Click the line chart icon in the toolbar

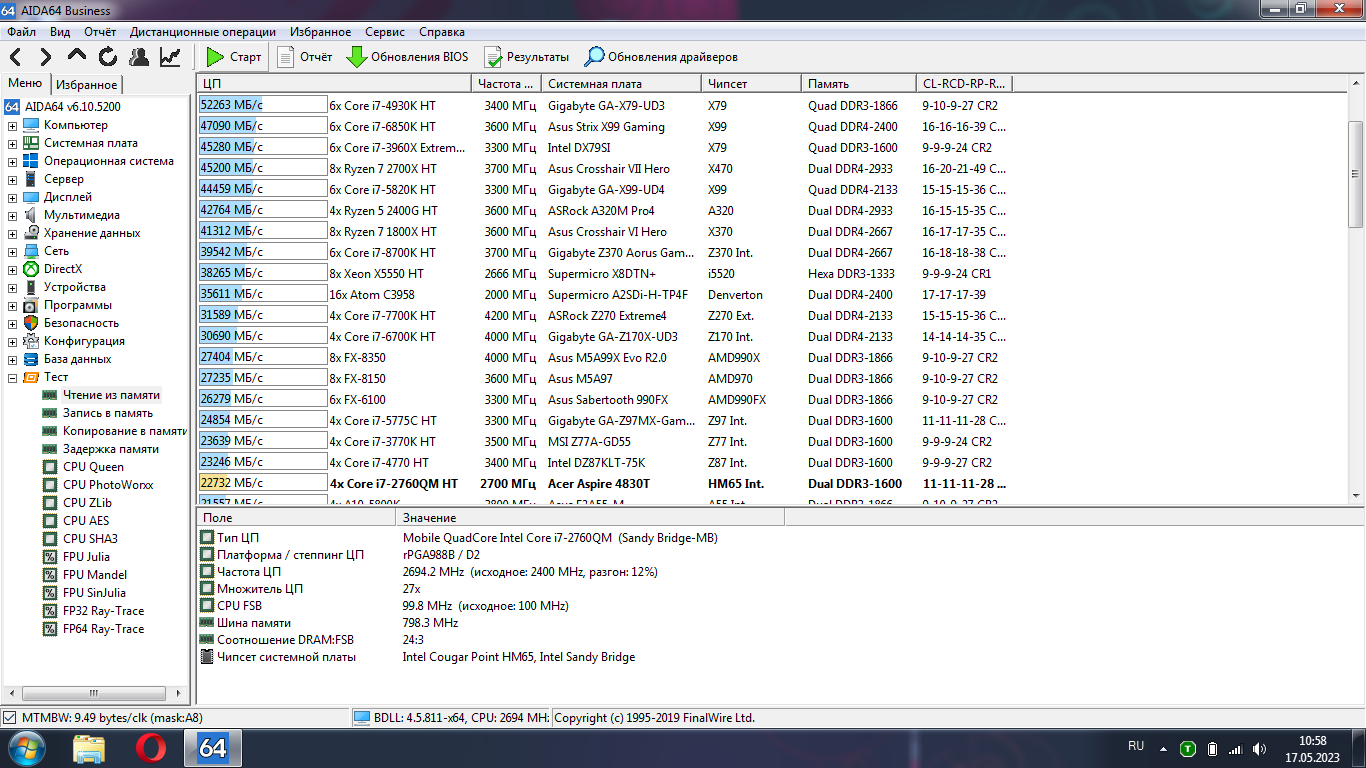(170, 57)
